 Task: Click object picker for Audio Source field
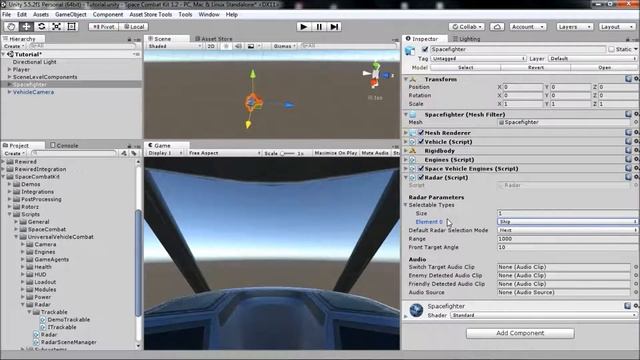636,292
